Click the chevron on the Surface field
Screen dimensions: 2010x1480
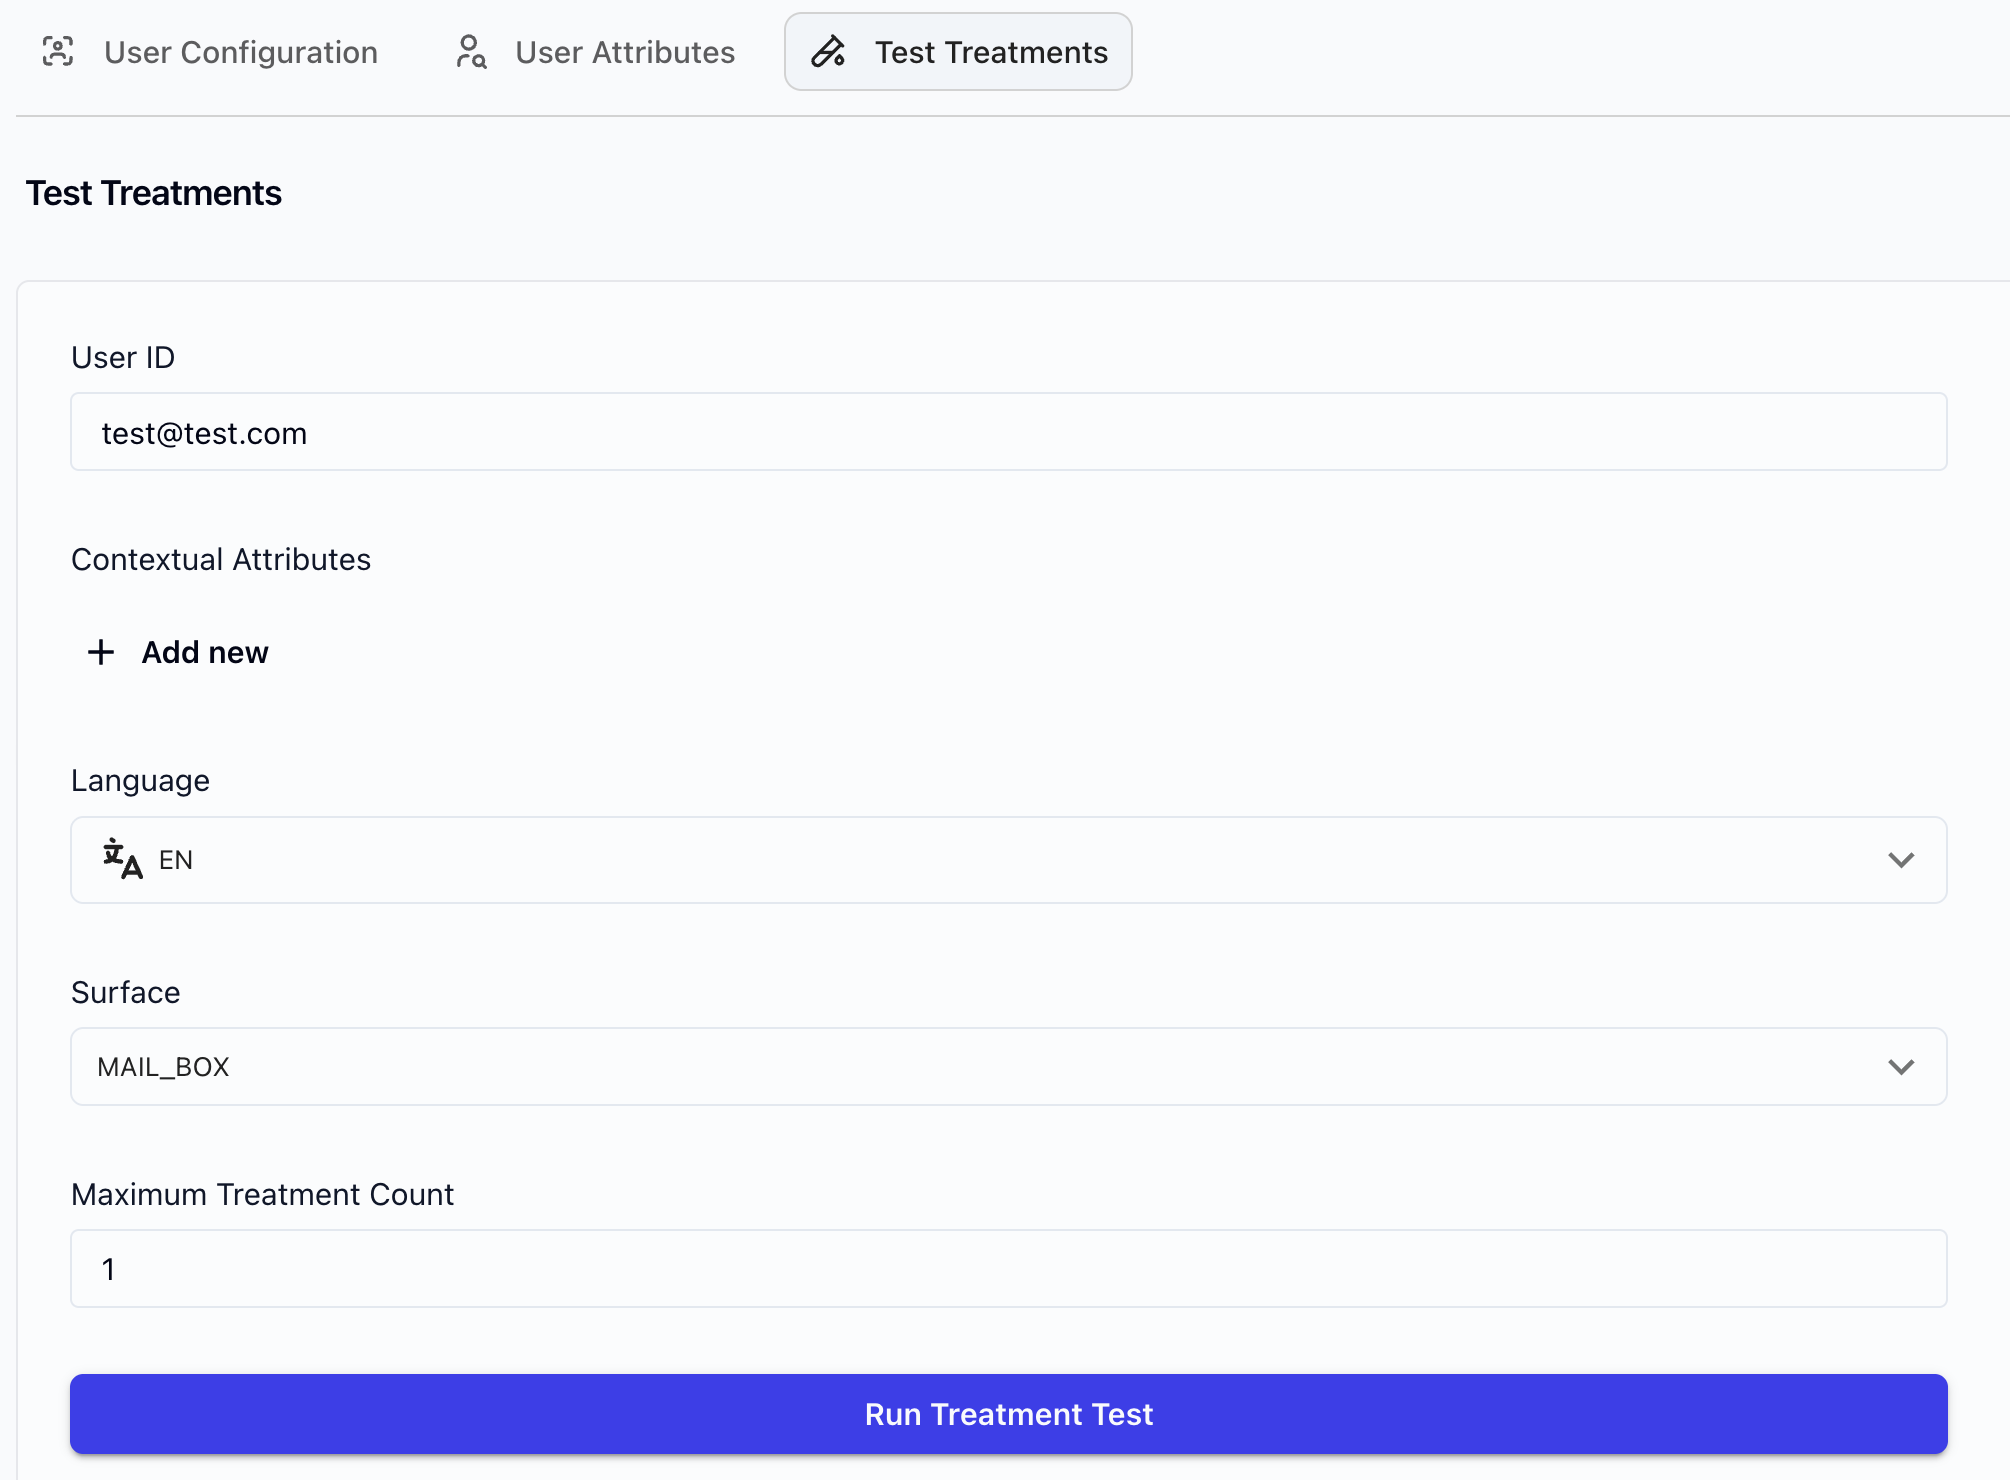(x=1903, y=1066)
